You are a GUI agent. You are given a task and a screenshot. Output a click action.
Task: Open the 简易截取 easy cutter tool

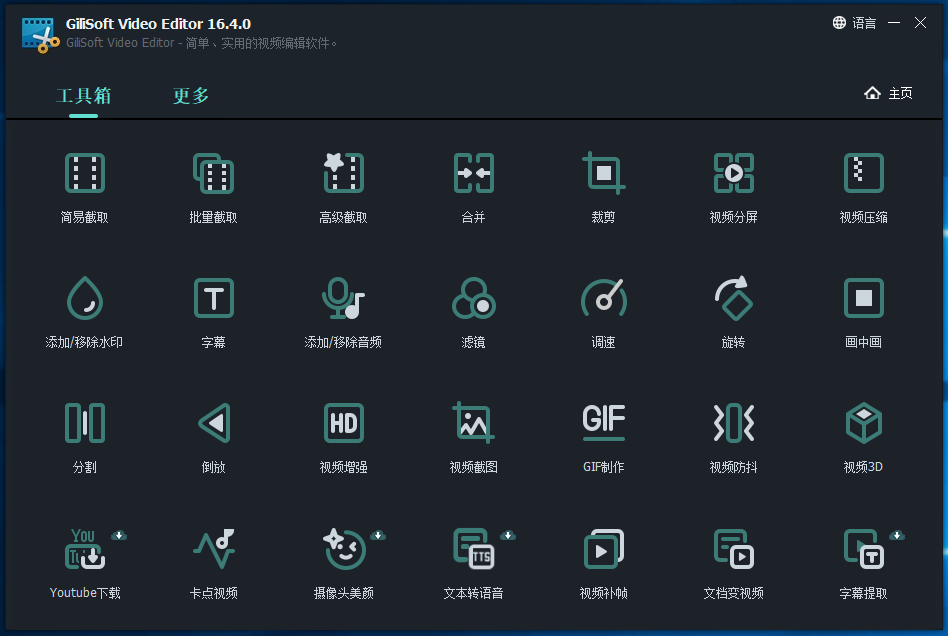pyautogui.click(x=85, y=174)
